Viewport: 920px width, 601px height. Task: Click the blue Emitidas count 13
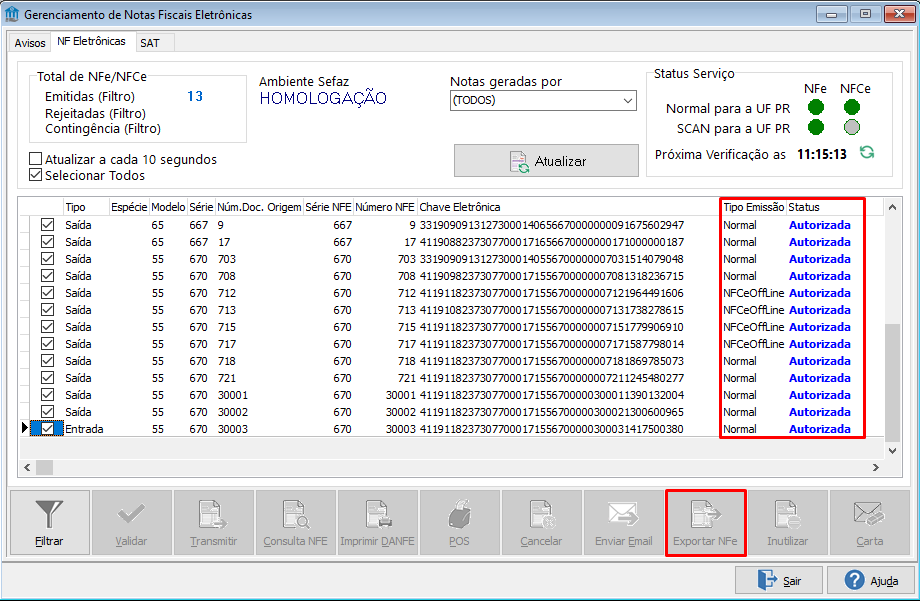pyautogui.click(x=195, y=96)
